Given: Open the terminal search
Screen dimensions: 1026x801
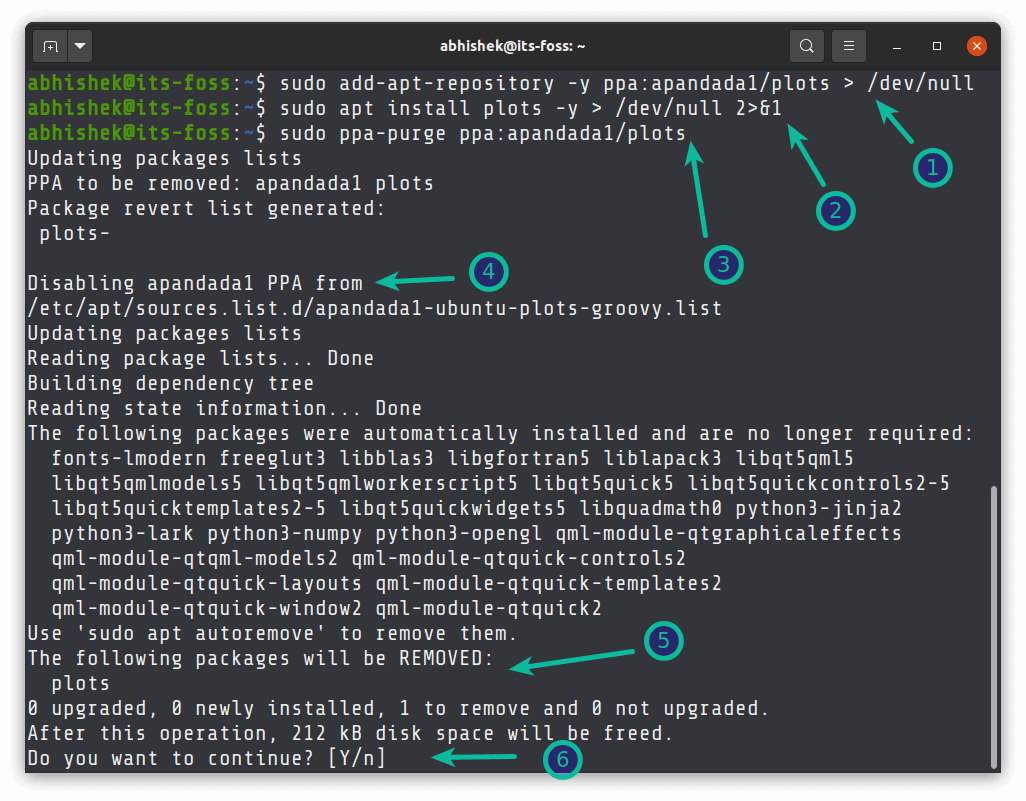Looking at the screenshot, I should point(807,46).
